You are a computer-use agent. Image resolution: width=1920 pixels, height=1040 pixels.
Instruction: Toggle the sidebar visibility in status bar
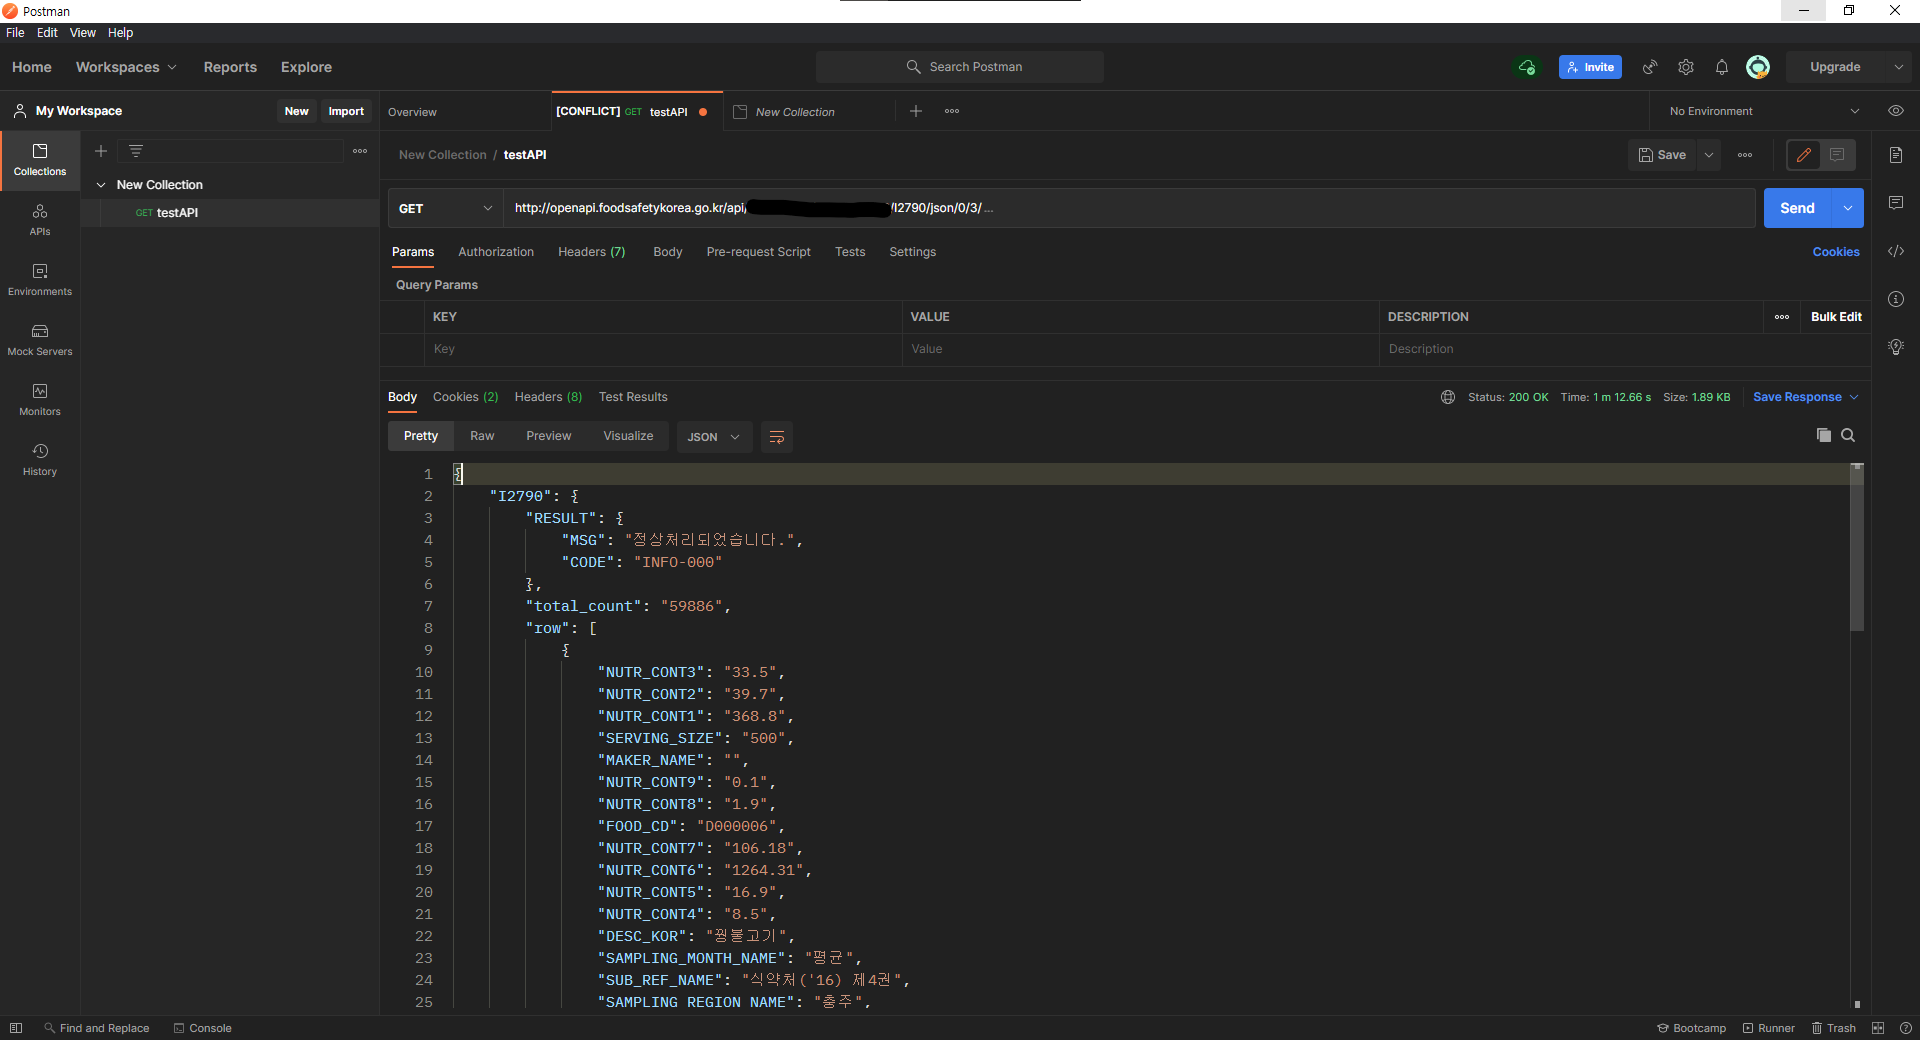tap(16, 1028)
